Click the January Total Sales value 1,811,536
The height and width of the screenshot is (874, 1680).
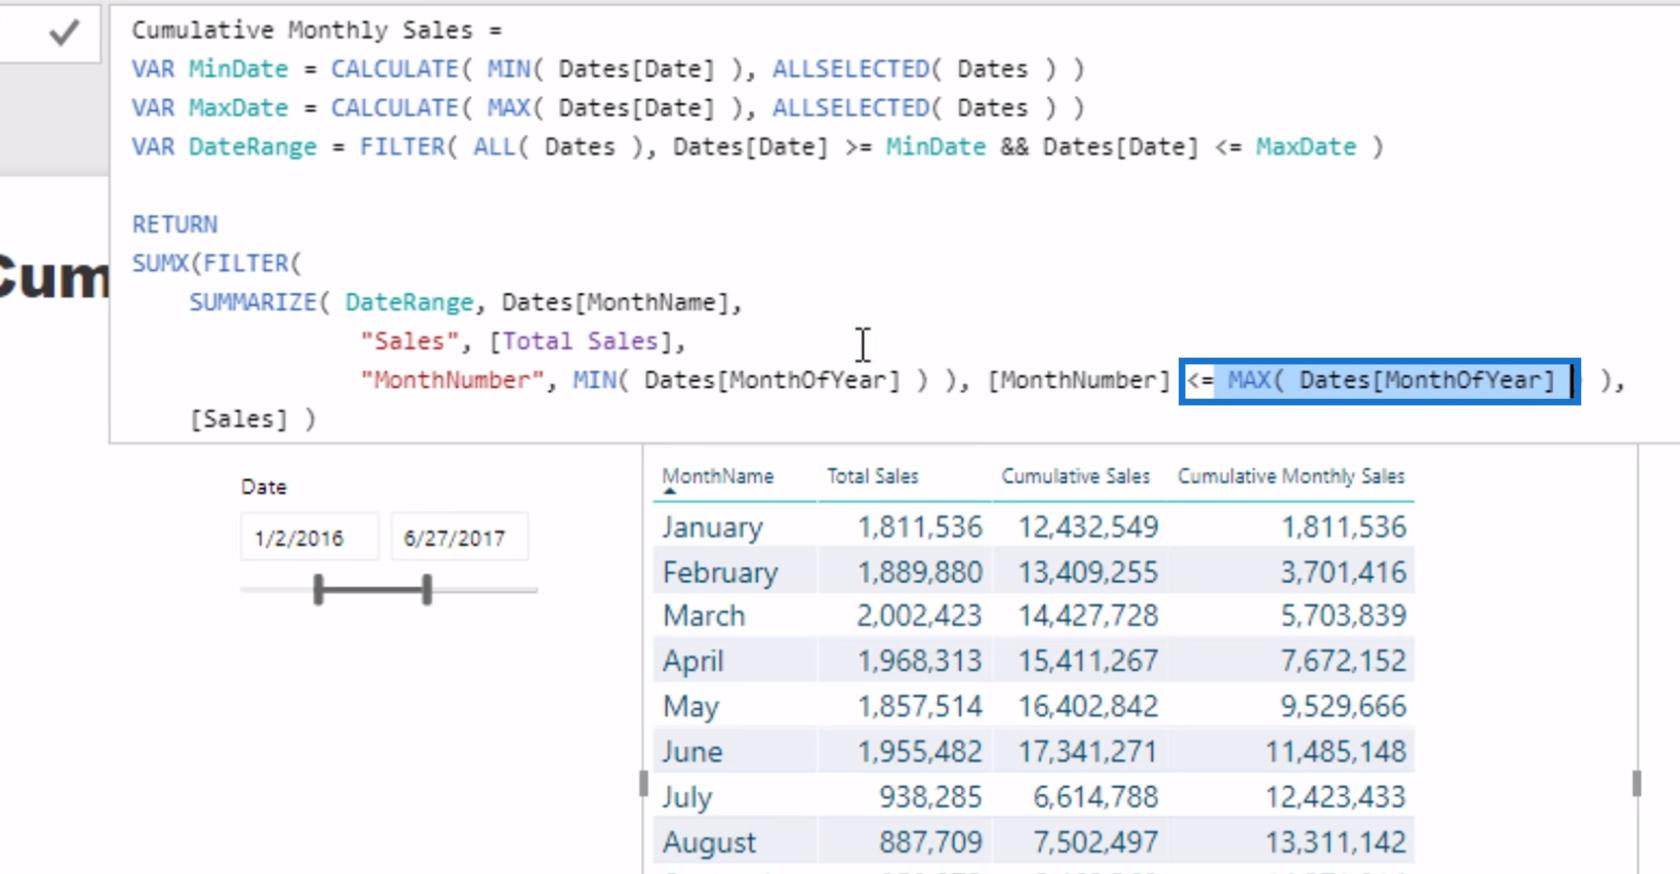click(920, 527)
